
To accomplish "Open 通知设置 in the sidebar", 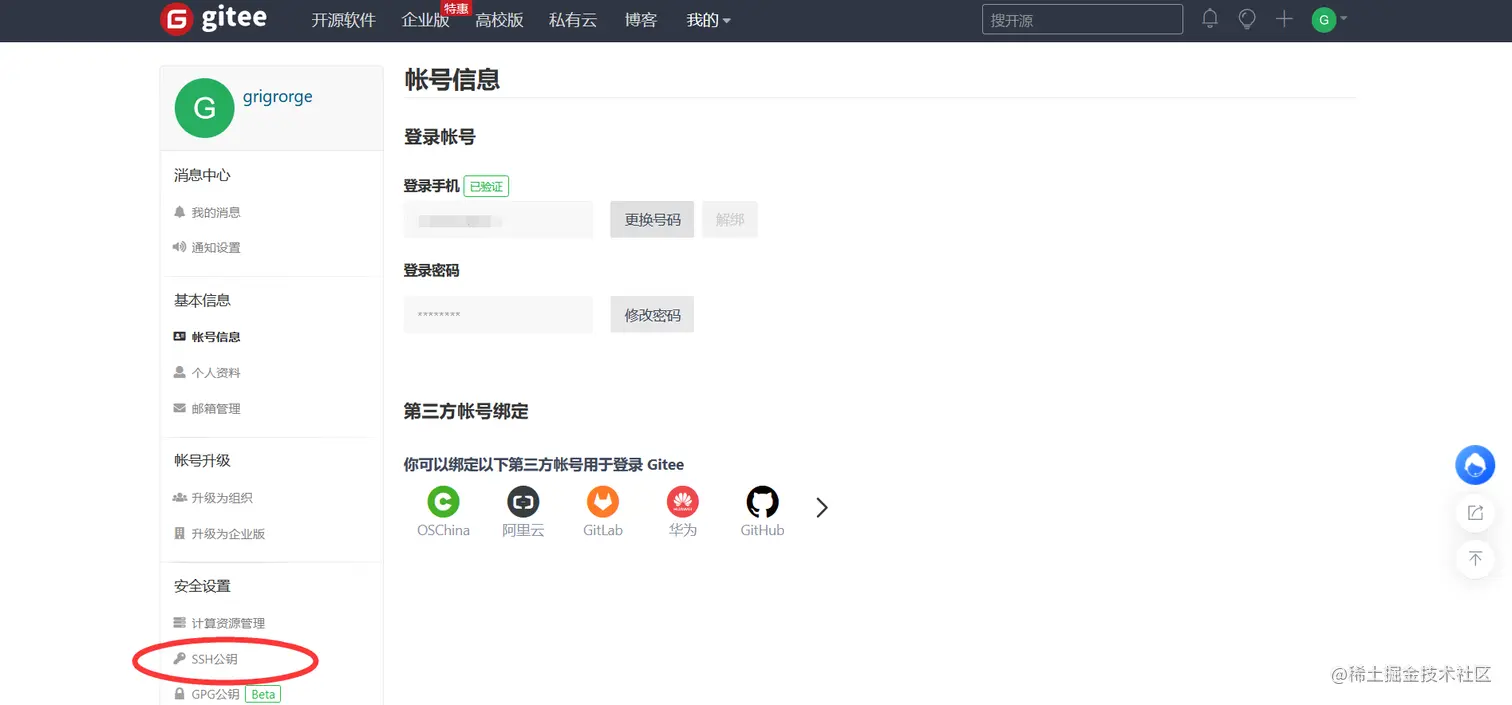I will pos(207,247).
